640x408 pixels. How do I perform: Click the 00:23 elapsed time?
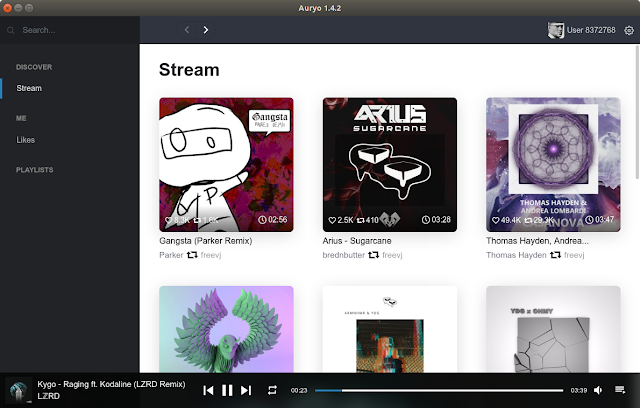pyautogui.click(x=299, y=390)
